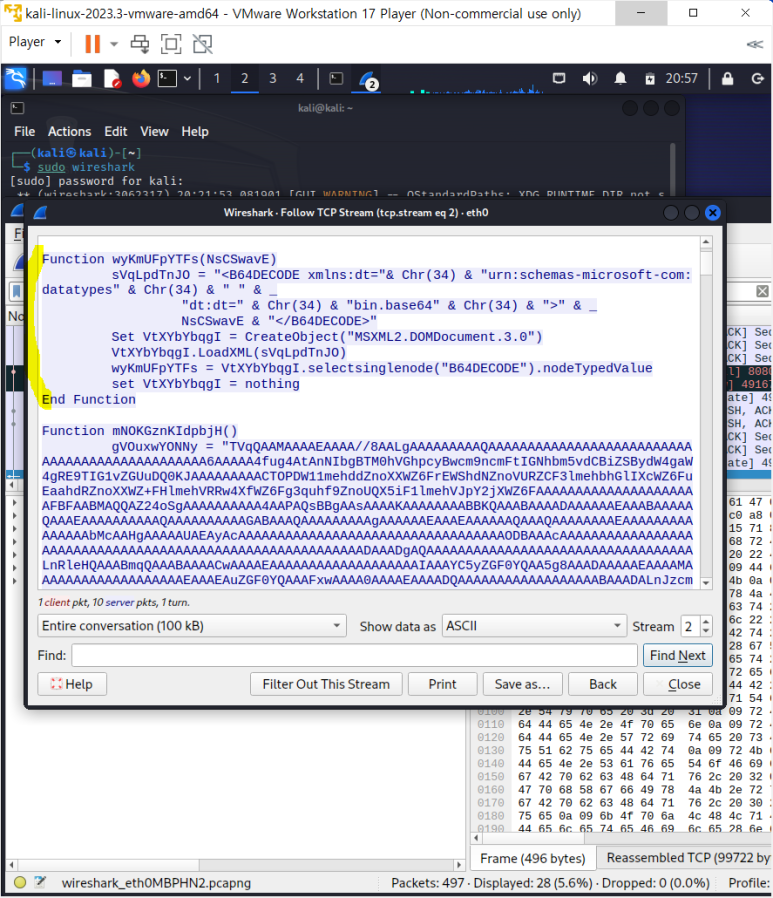Open the Player menu
773x898 pixels.
tap(34, 42)
